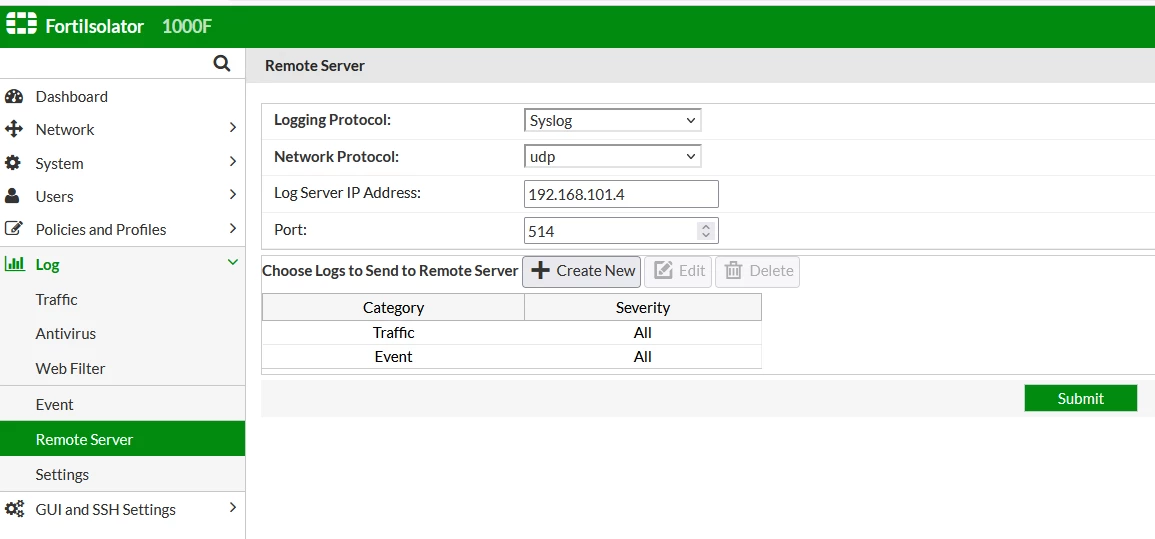Click the Port number stepper arrows
The height and width of the screenshot is (539, 1155).
[706, 230]
